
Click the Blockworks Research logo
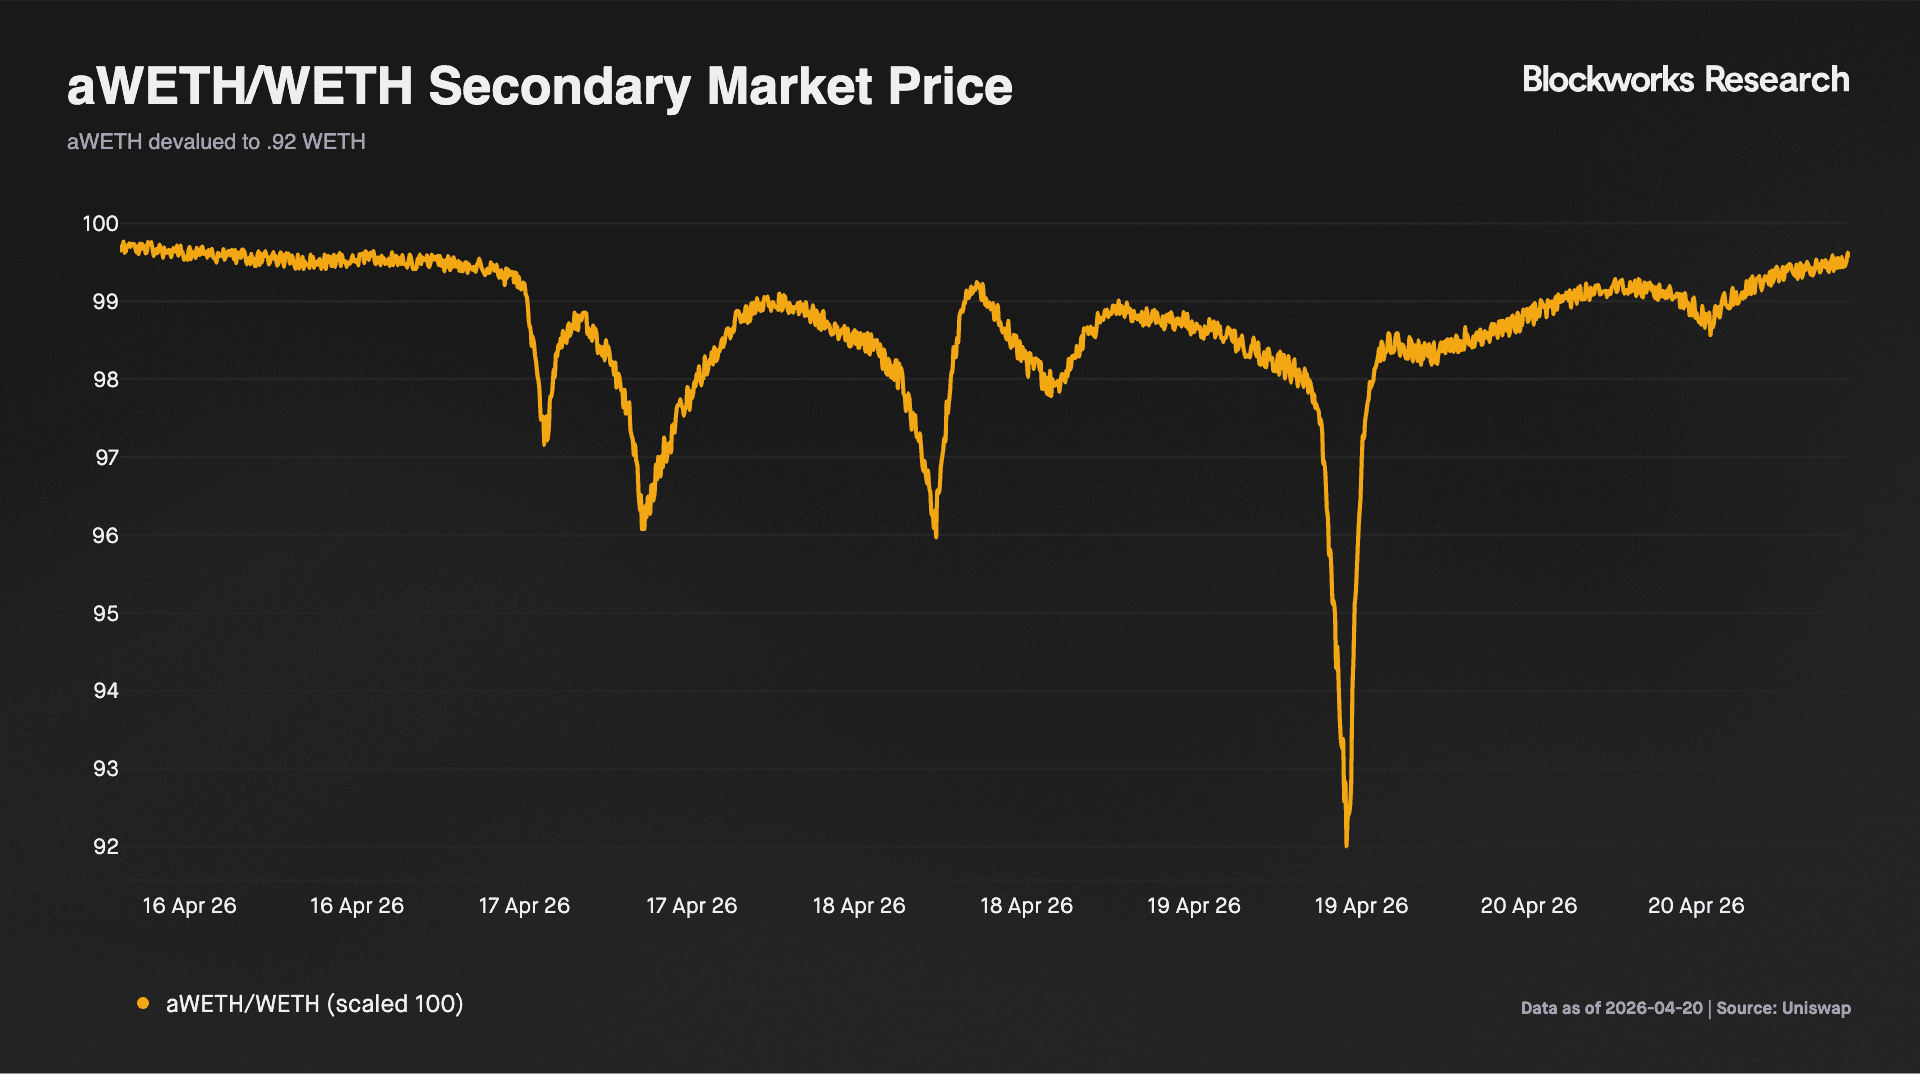(x=1685, y=80)
